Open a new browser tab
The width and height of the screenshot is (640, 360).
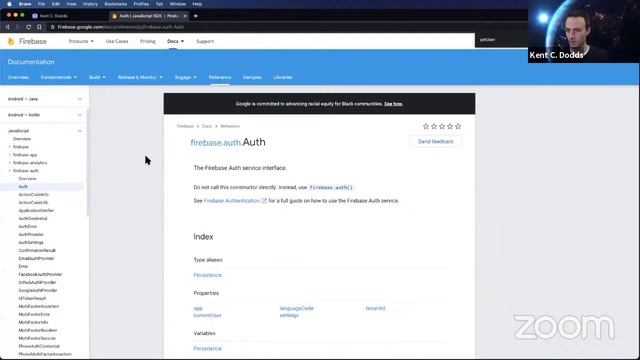point(196,16)
